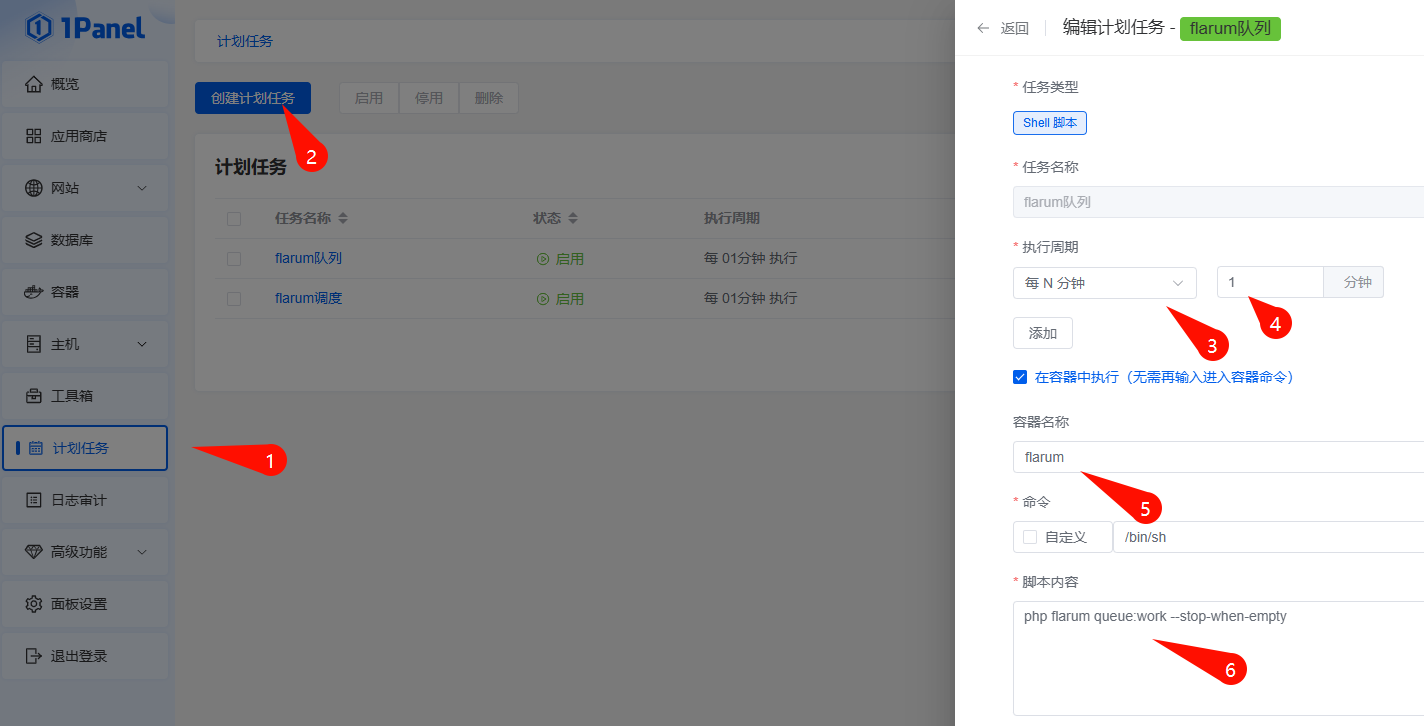1424x726 pixels.
Task: Click the 容器名称 field showing flarum
Action: point(1218,457)
